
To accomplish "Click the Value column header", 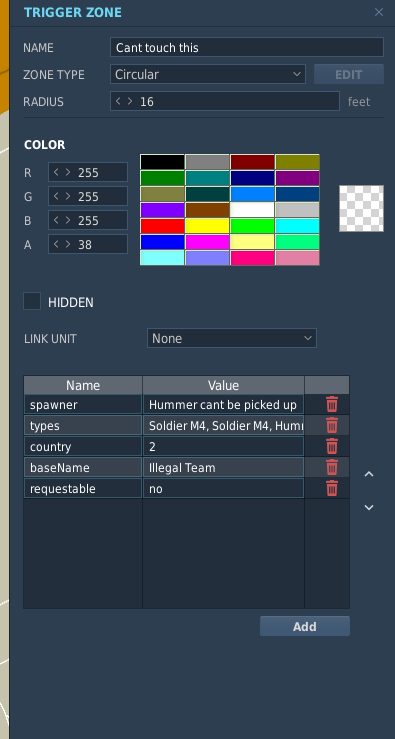I will (223, 385).
